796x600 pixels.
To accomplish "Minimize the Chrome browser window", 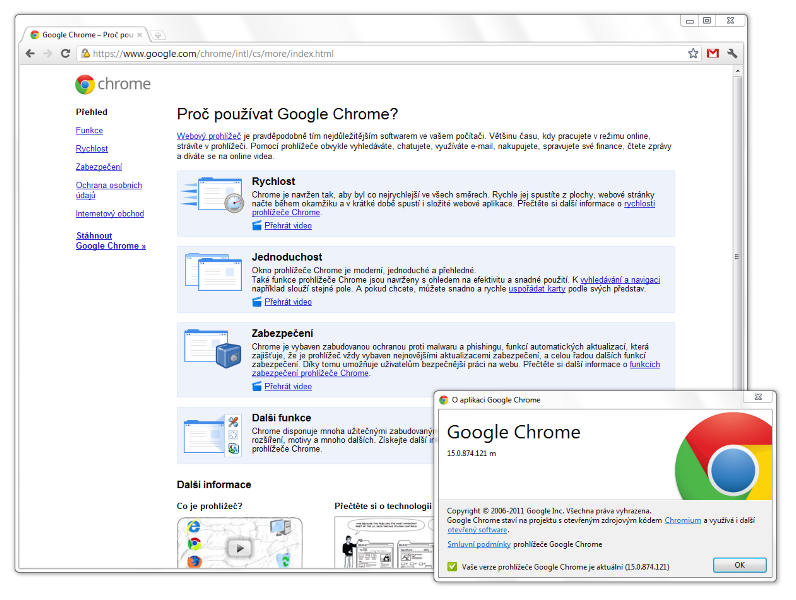I will [x=689, y=21].
